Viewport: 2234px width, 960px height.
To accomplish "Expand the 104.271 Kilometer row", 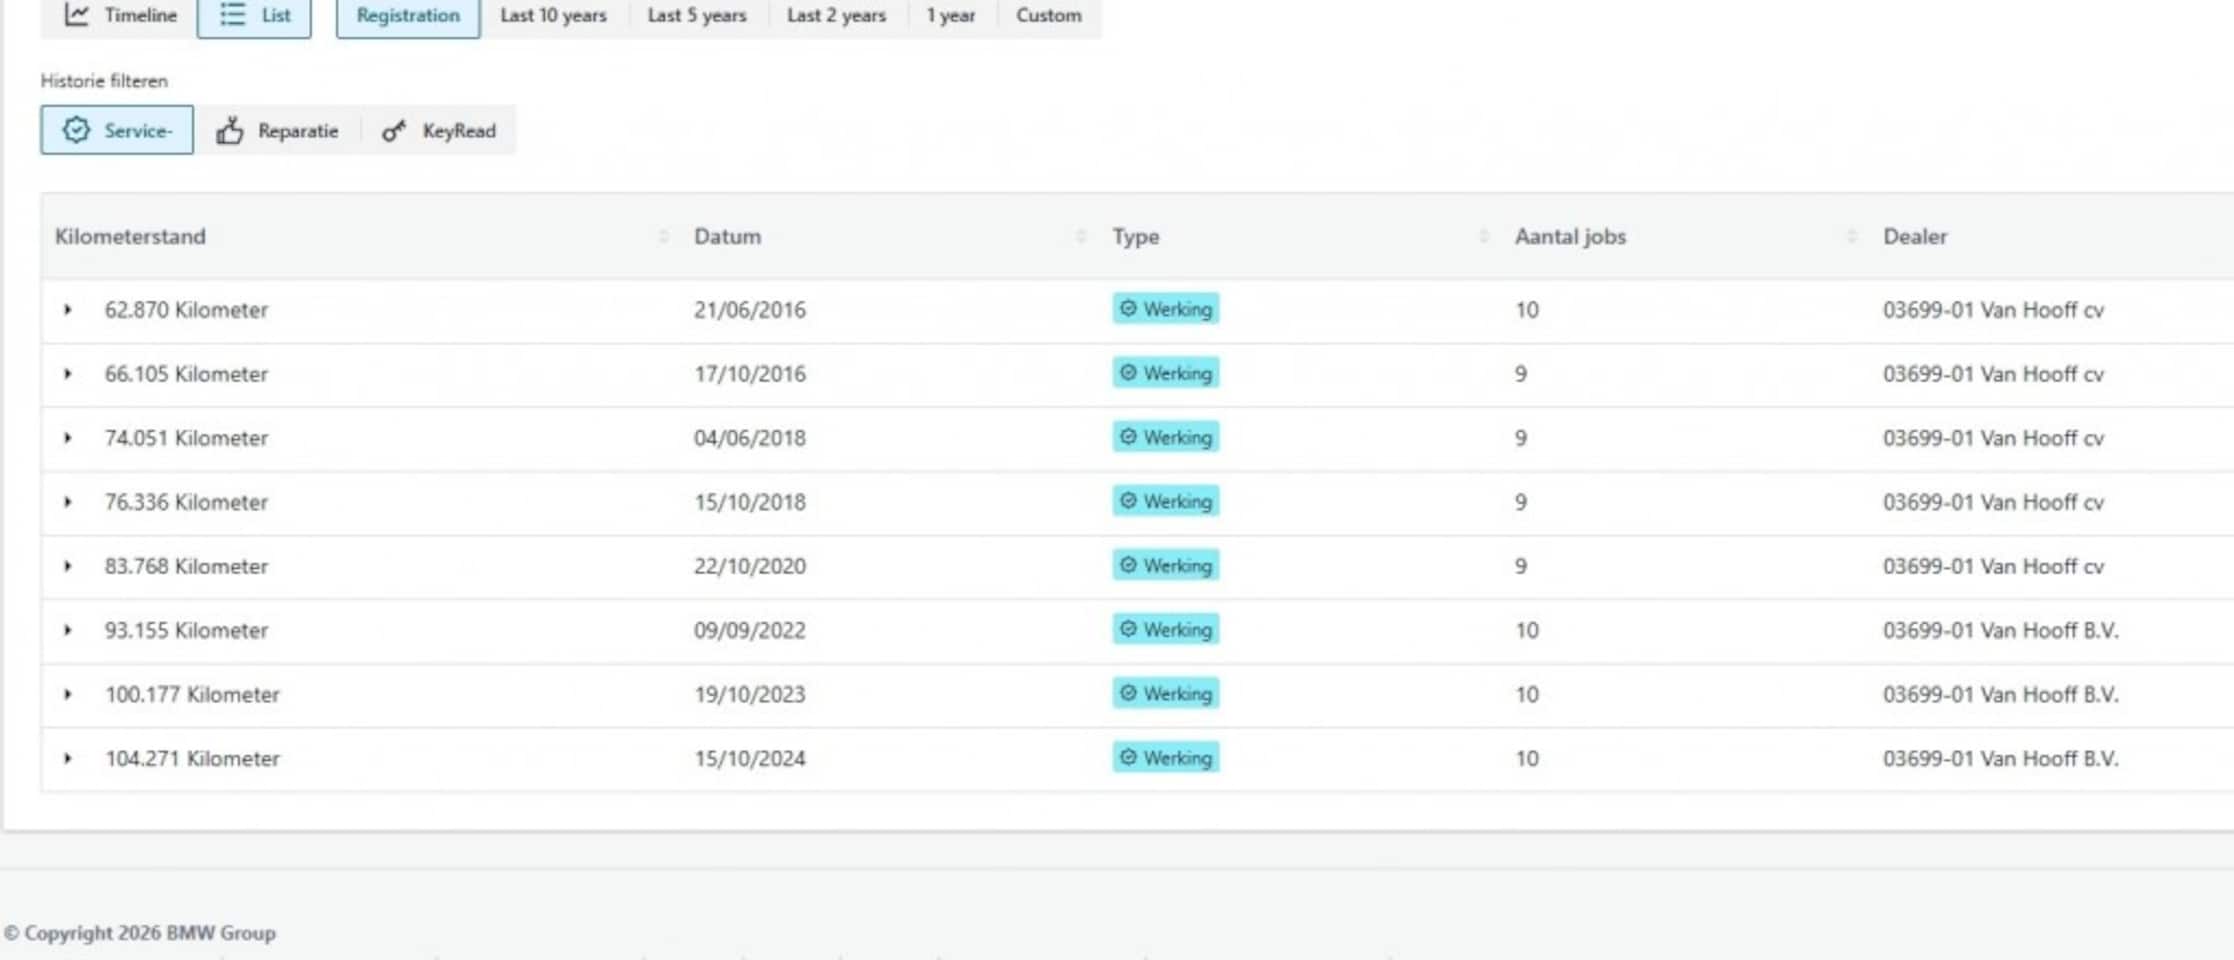I will click(x=68, y=759).
